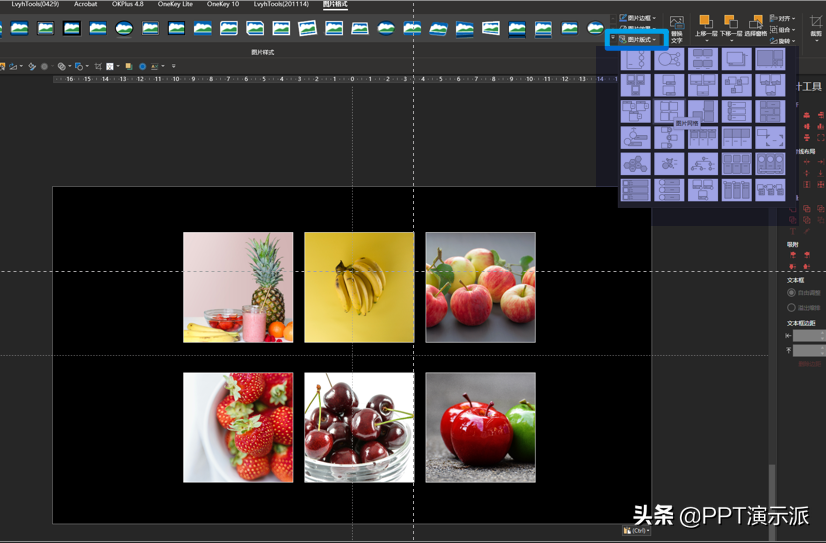Click the first 文本框边距 margin input field
The height and width of the screenshot is (543, 826).
click(x=809, y=335)
